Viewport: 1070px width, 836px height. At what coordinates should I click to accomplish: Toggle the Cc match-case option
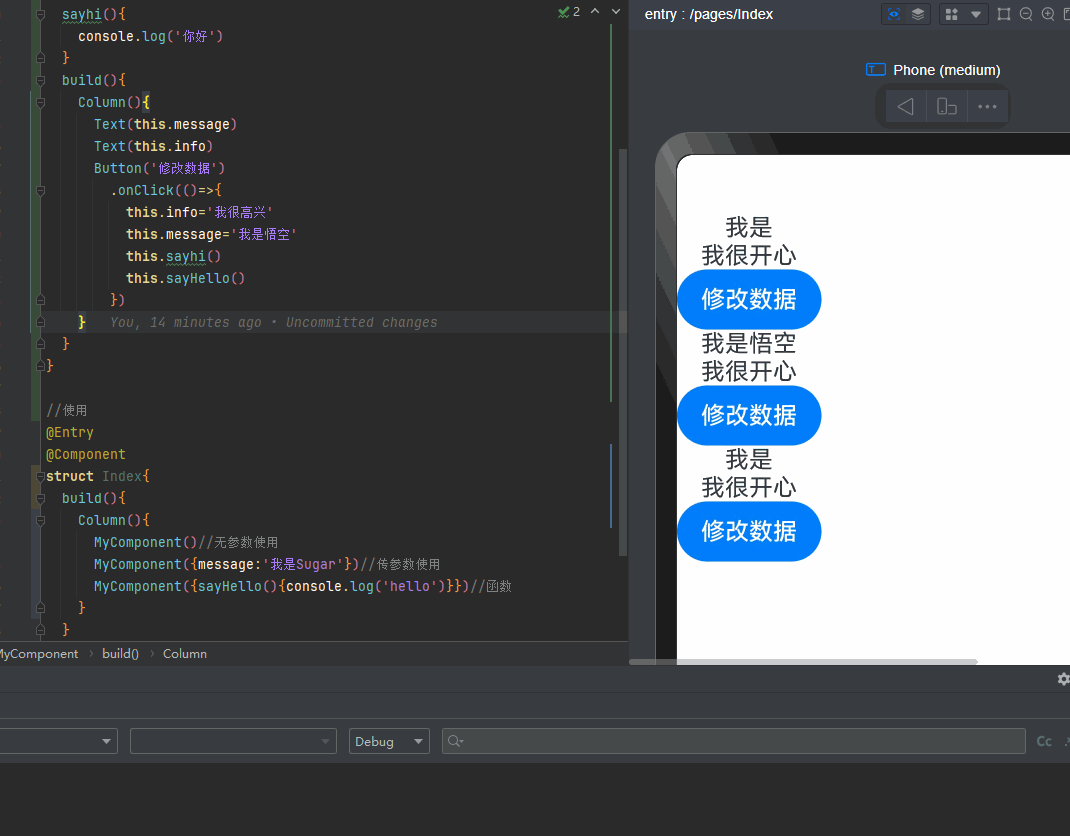(1044, 741)
